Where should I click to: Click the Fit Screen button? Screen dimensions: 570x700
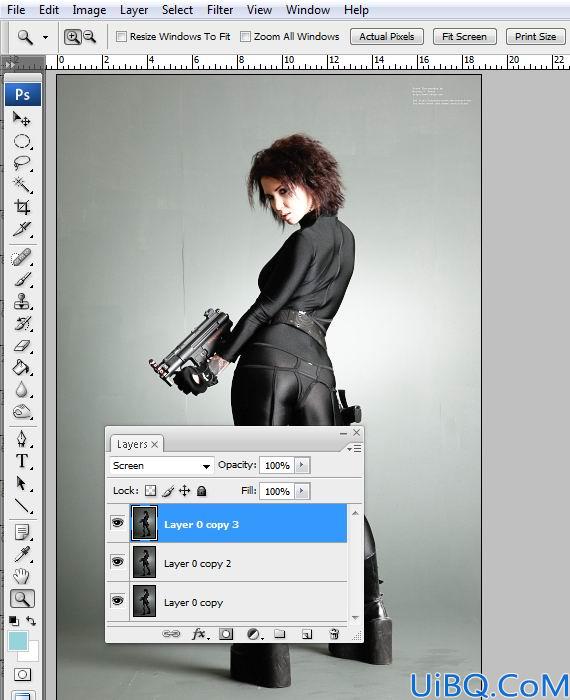465,37
